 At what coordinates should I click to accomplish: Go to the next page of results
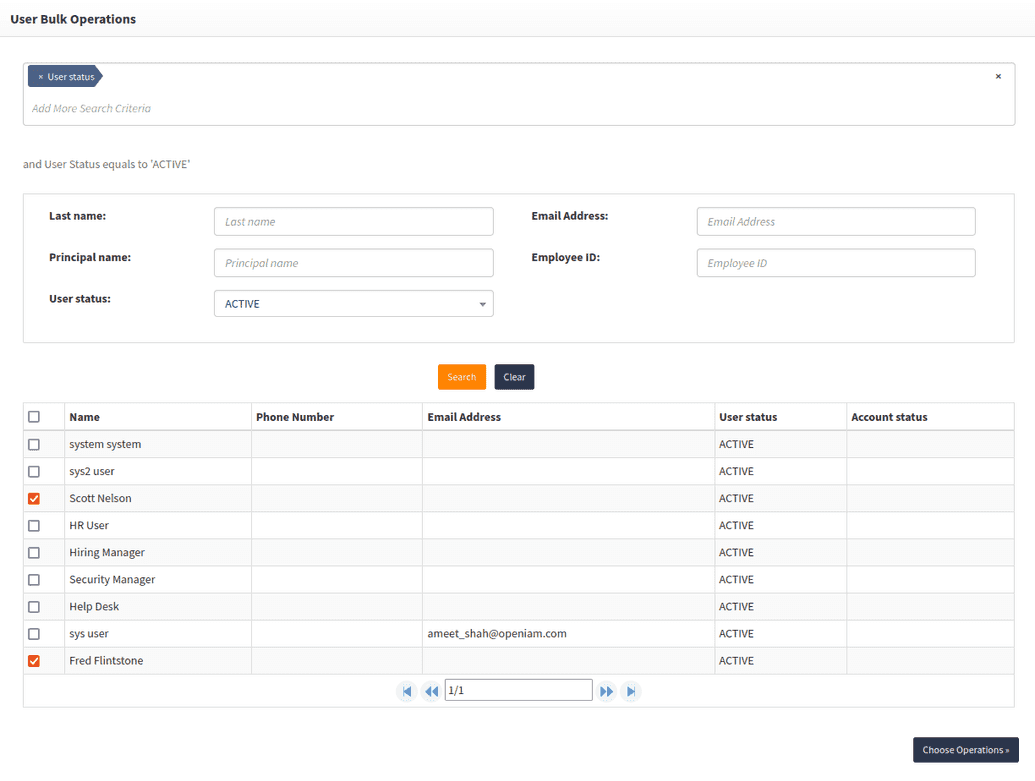point(606,690)
